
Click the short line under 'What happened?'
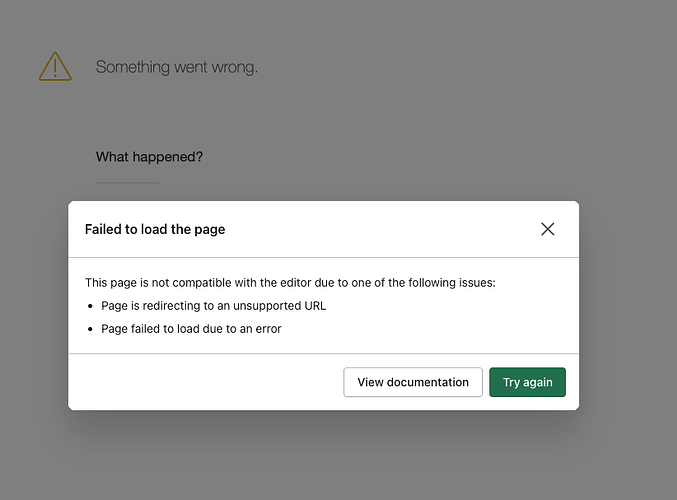(127, 183)
